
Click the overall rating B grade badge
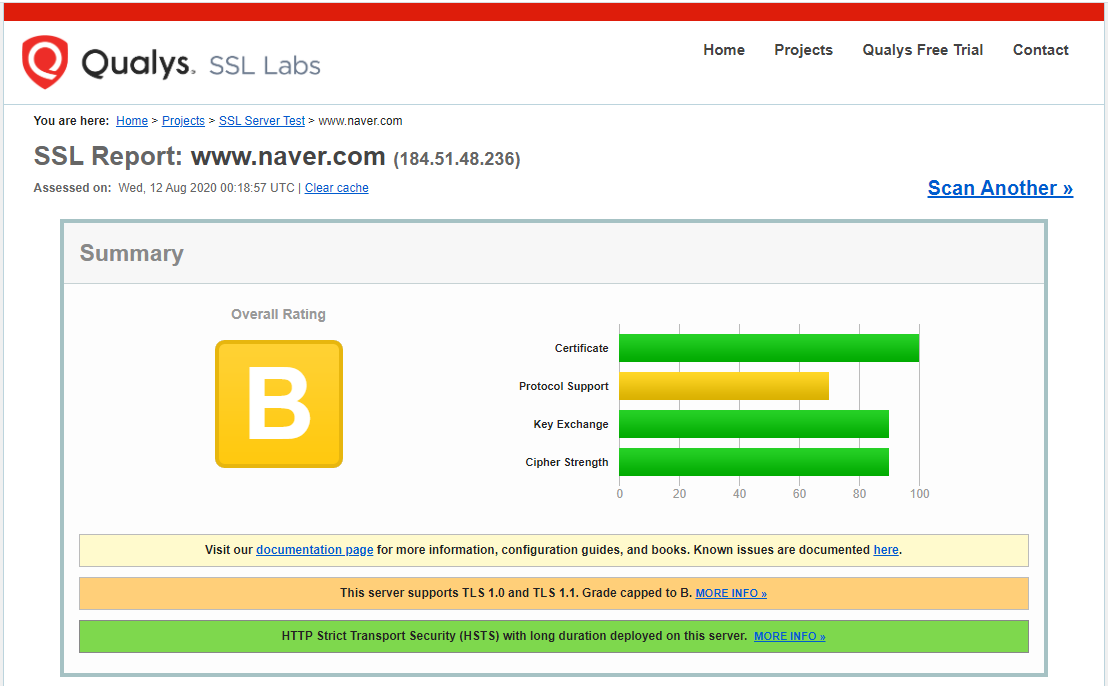[x=279, y=404]
